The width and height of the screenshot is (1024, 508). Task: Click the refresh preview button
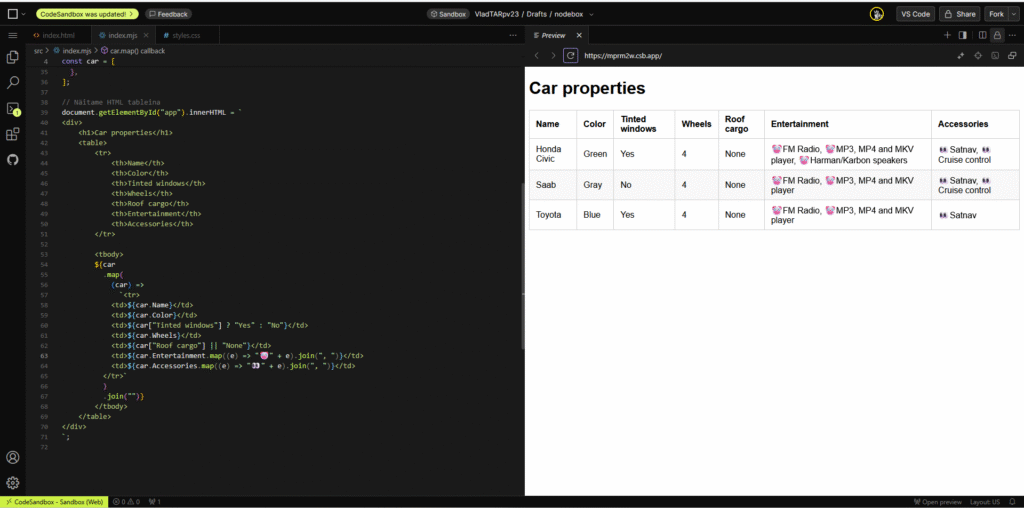pos(570,56)
